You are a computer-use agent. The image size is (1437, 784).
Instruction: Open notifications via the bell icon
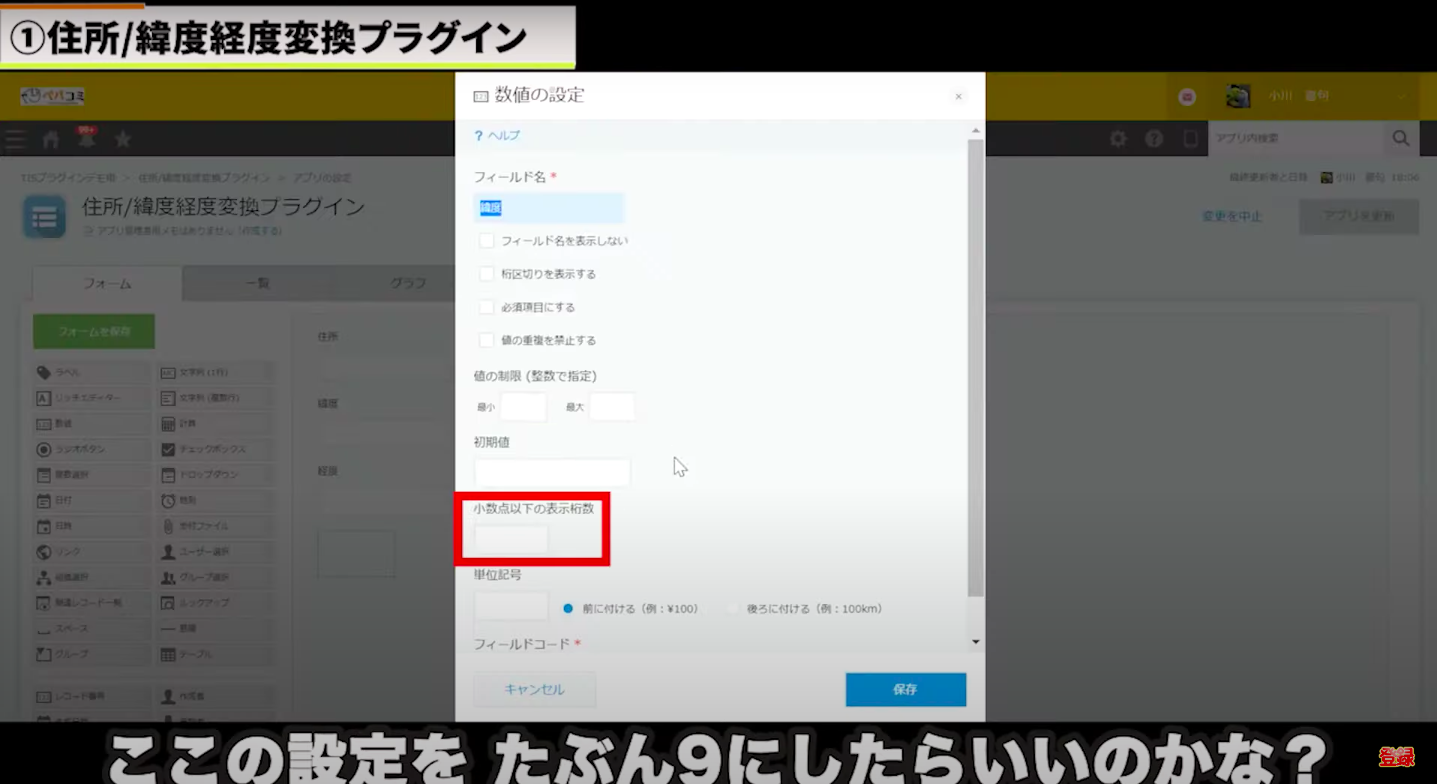pyautogui.click(x=87, y=139)
